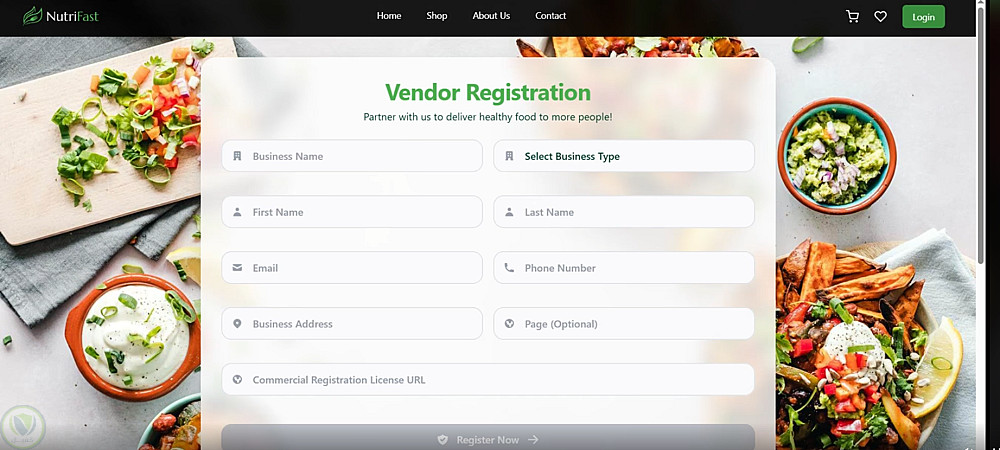
Task: Click the NutriFast leaf logo
Action: pyautogui.click(x=33, y=15)
